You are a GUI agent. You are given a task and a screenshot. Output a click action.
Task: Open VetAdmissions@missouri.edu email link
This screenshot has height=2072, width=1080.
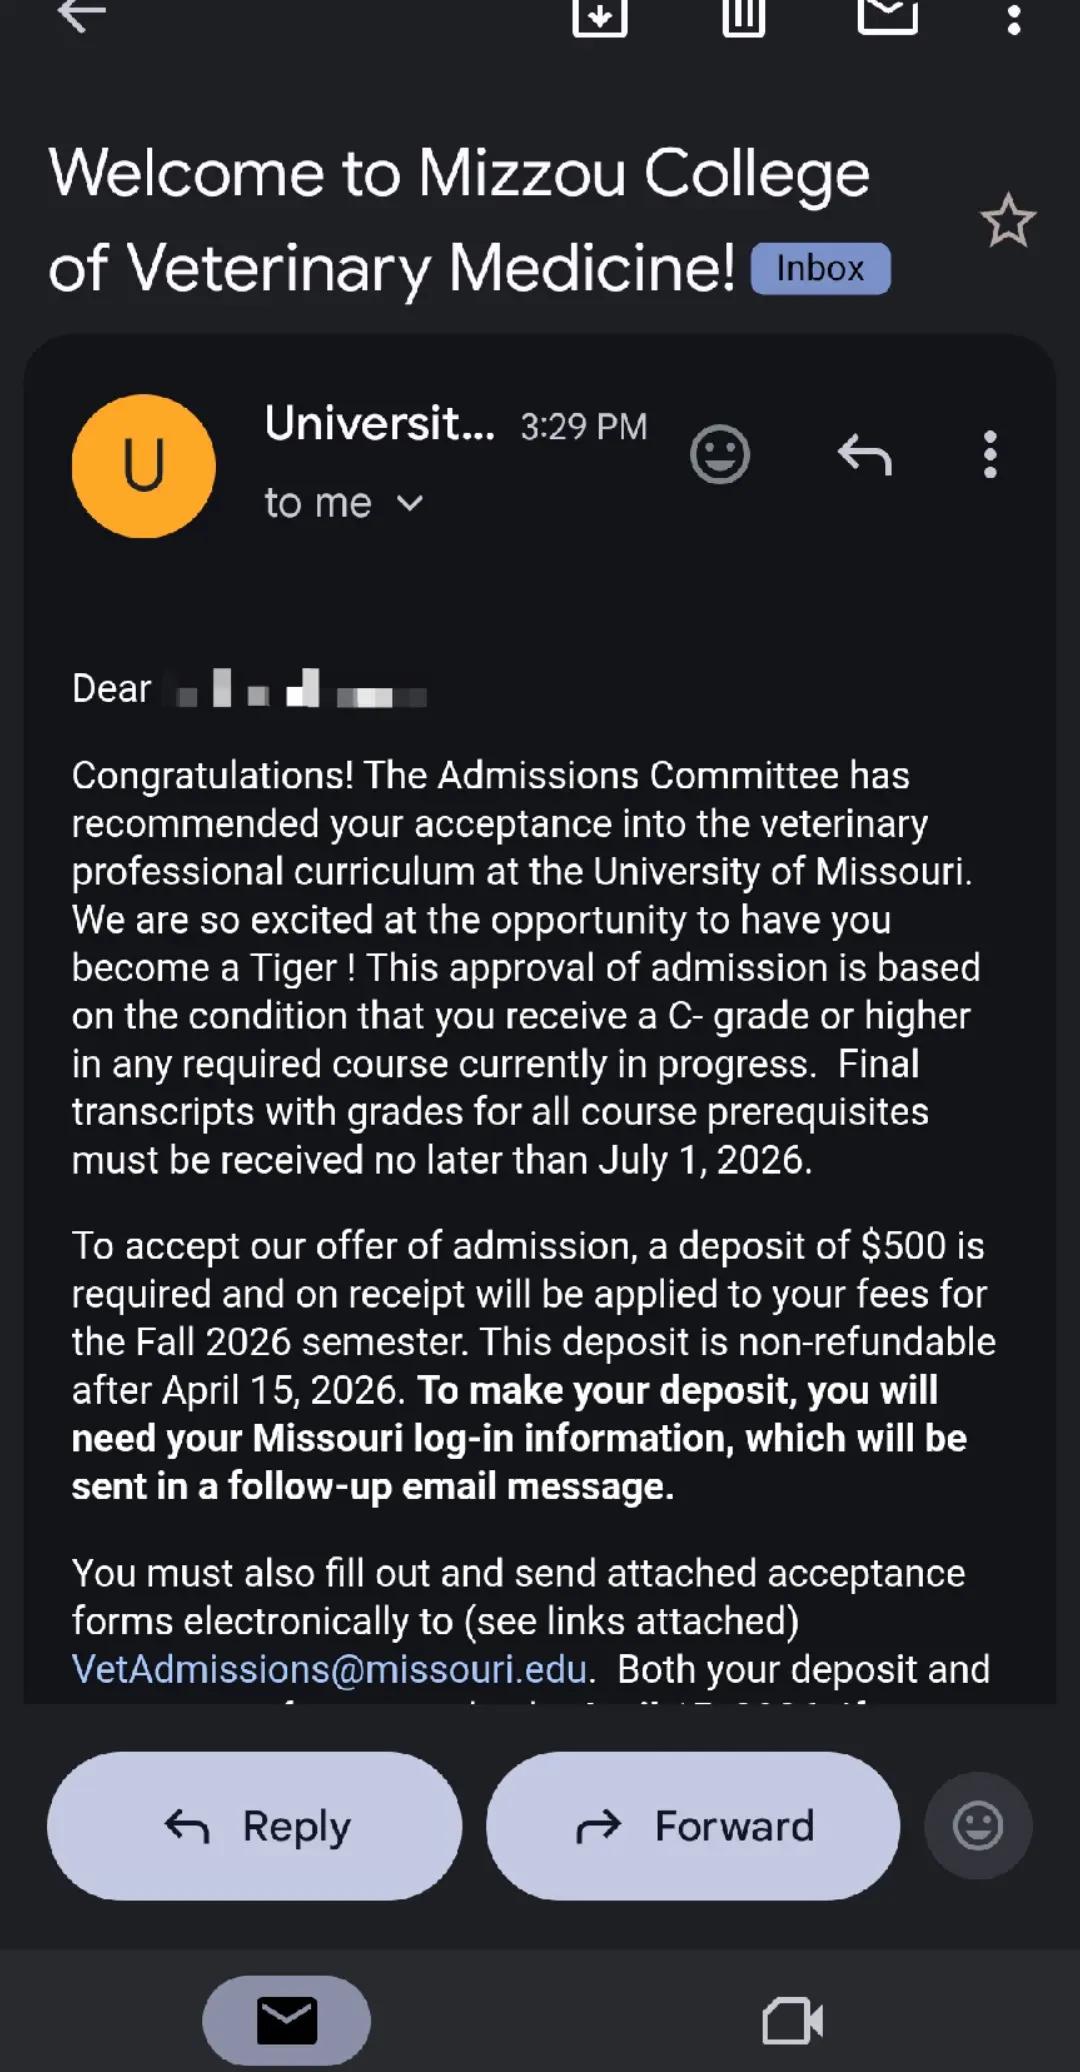coord(329,1669)
